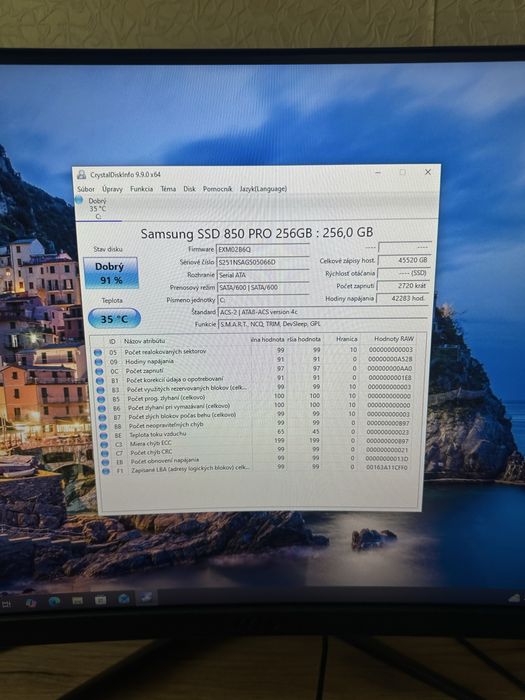Screen dimensions: 525x700
Task: Open File Explorer from the taskbar
Action: 77,601
